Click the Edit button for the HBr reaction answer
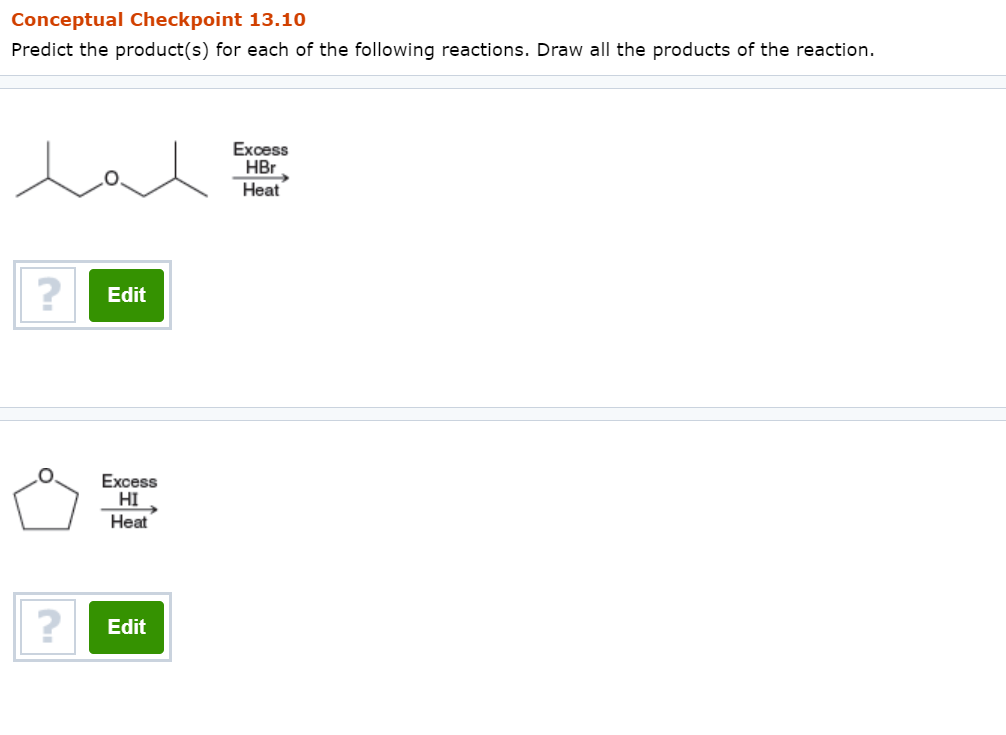The image size is (1006, 735). point(126,294)
